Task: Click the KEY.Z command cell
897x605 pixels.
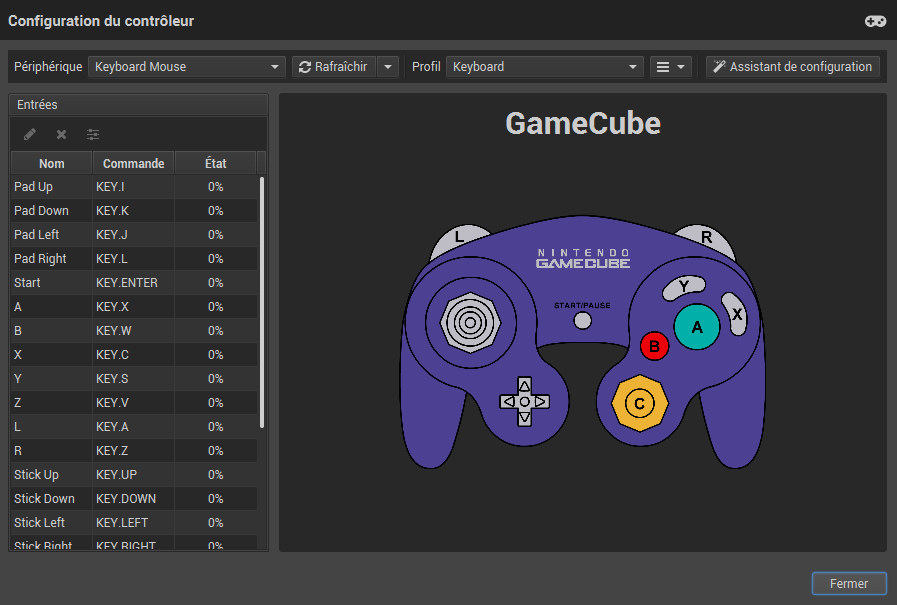Action: point(133,451)
